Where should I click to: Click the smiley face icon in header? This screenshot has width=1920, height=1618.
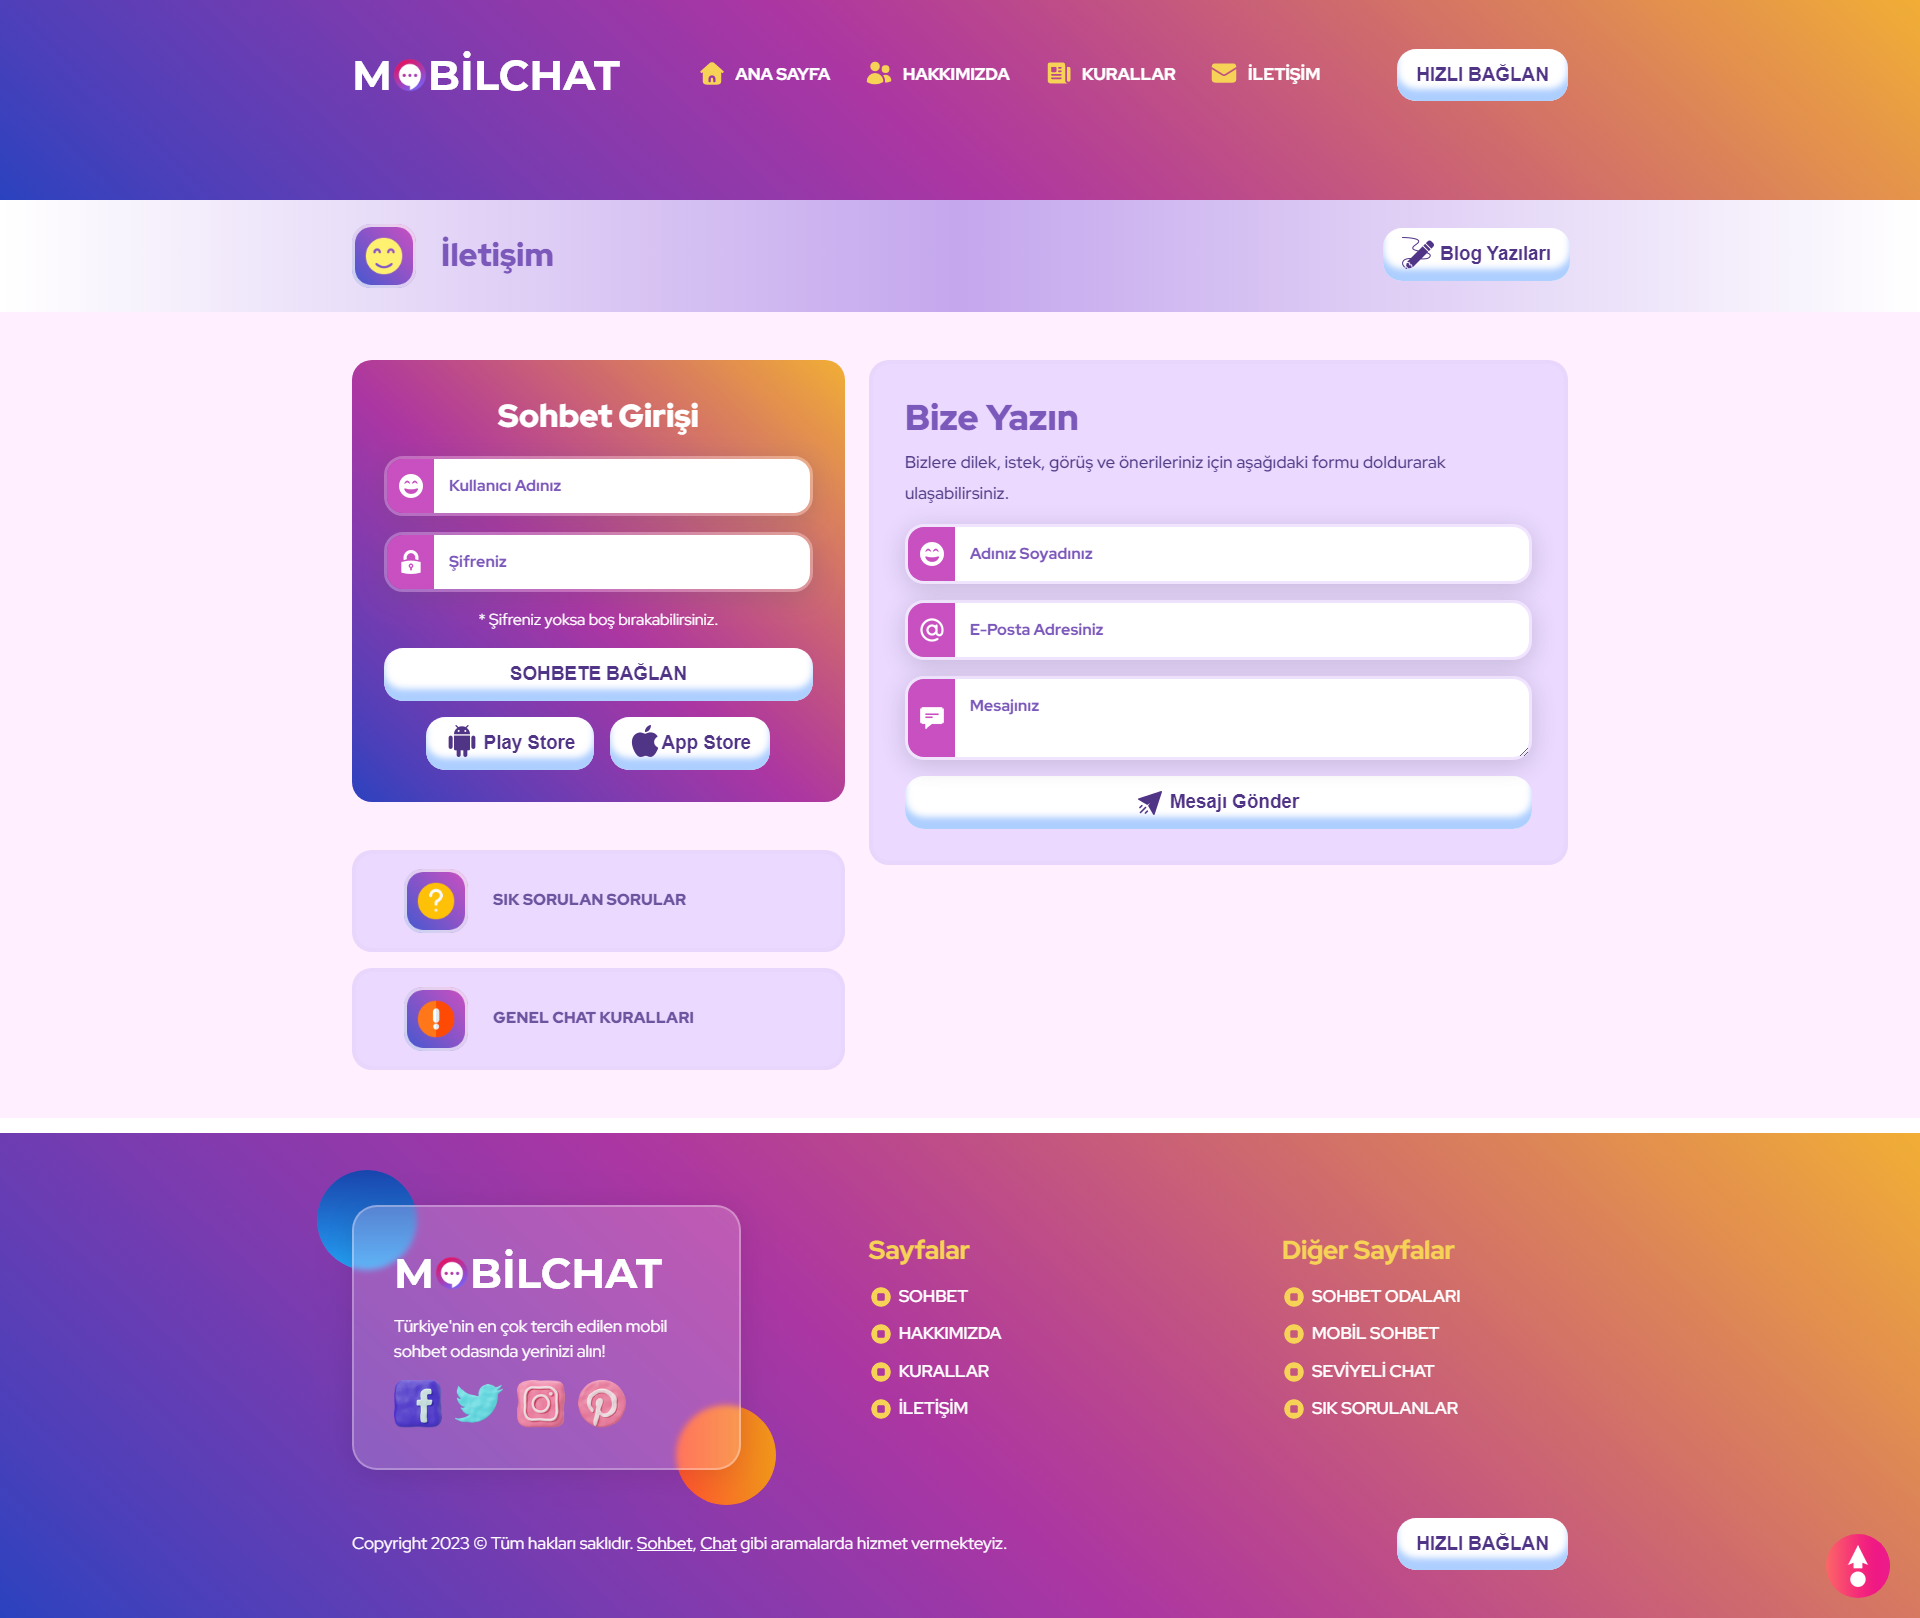387,254
